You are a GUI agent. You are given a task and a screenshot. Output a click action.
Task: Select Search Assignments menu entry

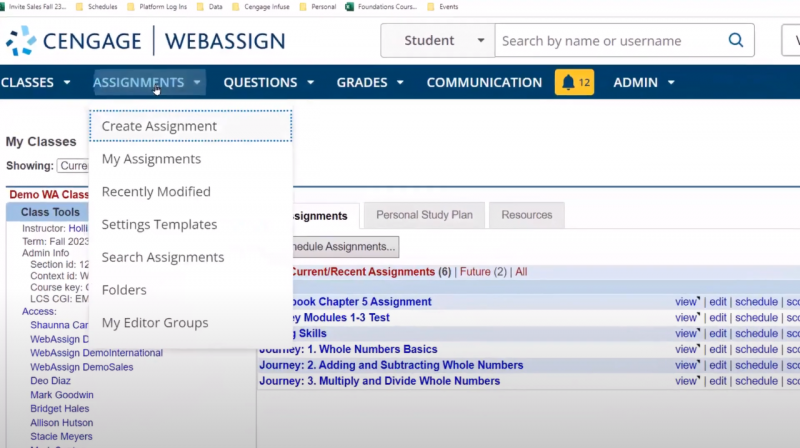(162, 257)
